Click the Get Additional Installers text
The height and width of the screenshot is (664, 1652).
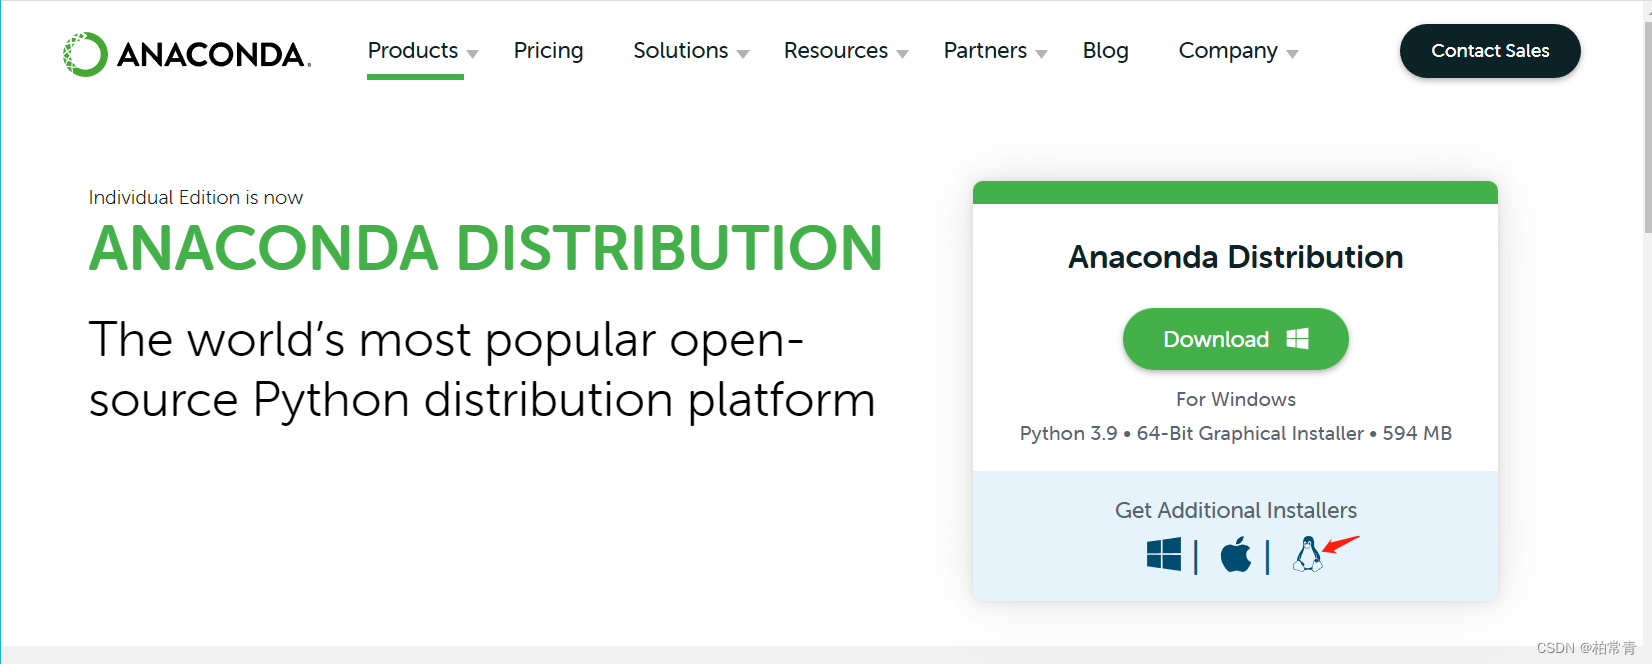click(x=1235, y=510)
